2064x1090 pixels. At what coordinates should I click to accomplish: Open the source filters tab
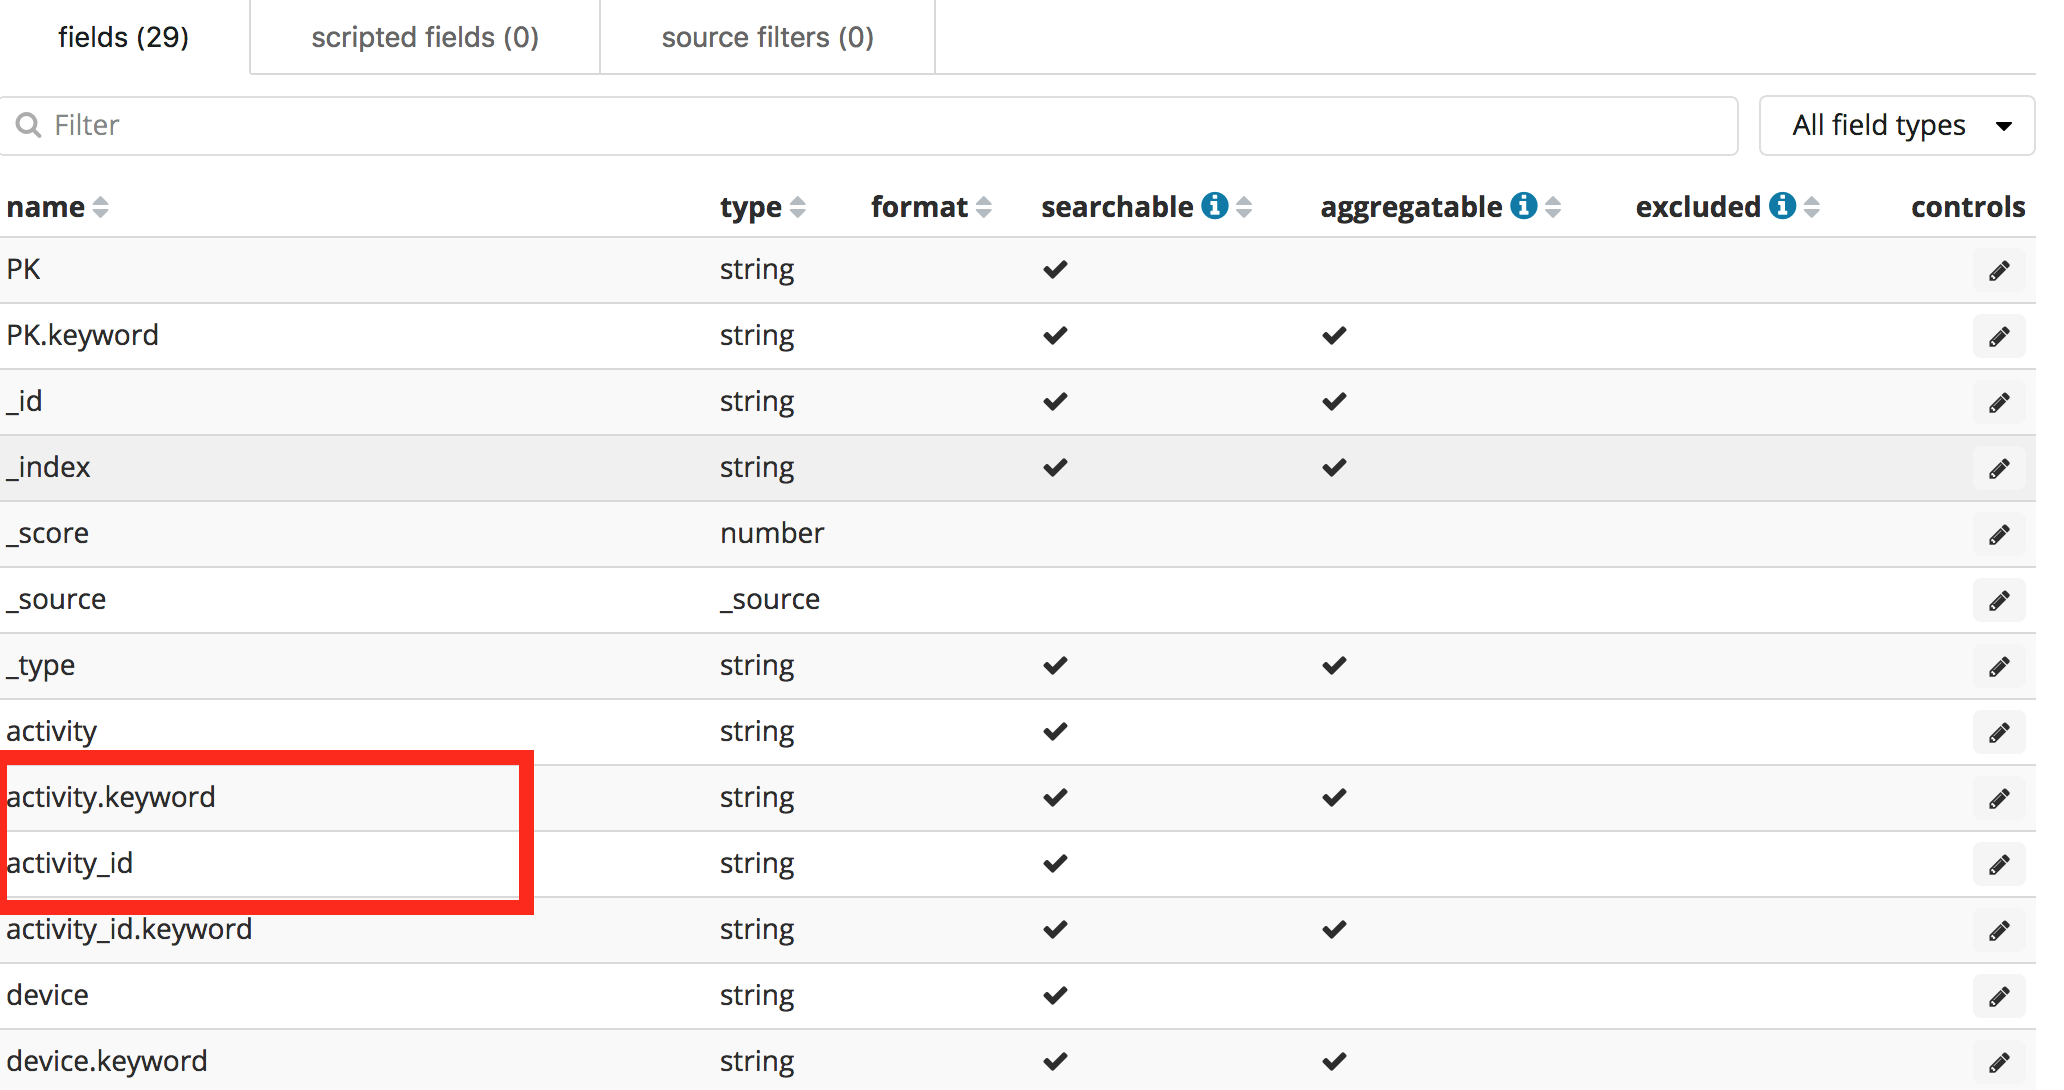[767, 37]
